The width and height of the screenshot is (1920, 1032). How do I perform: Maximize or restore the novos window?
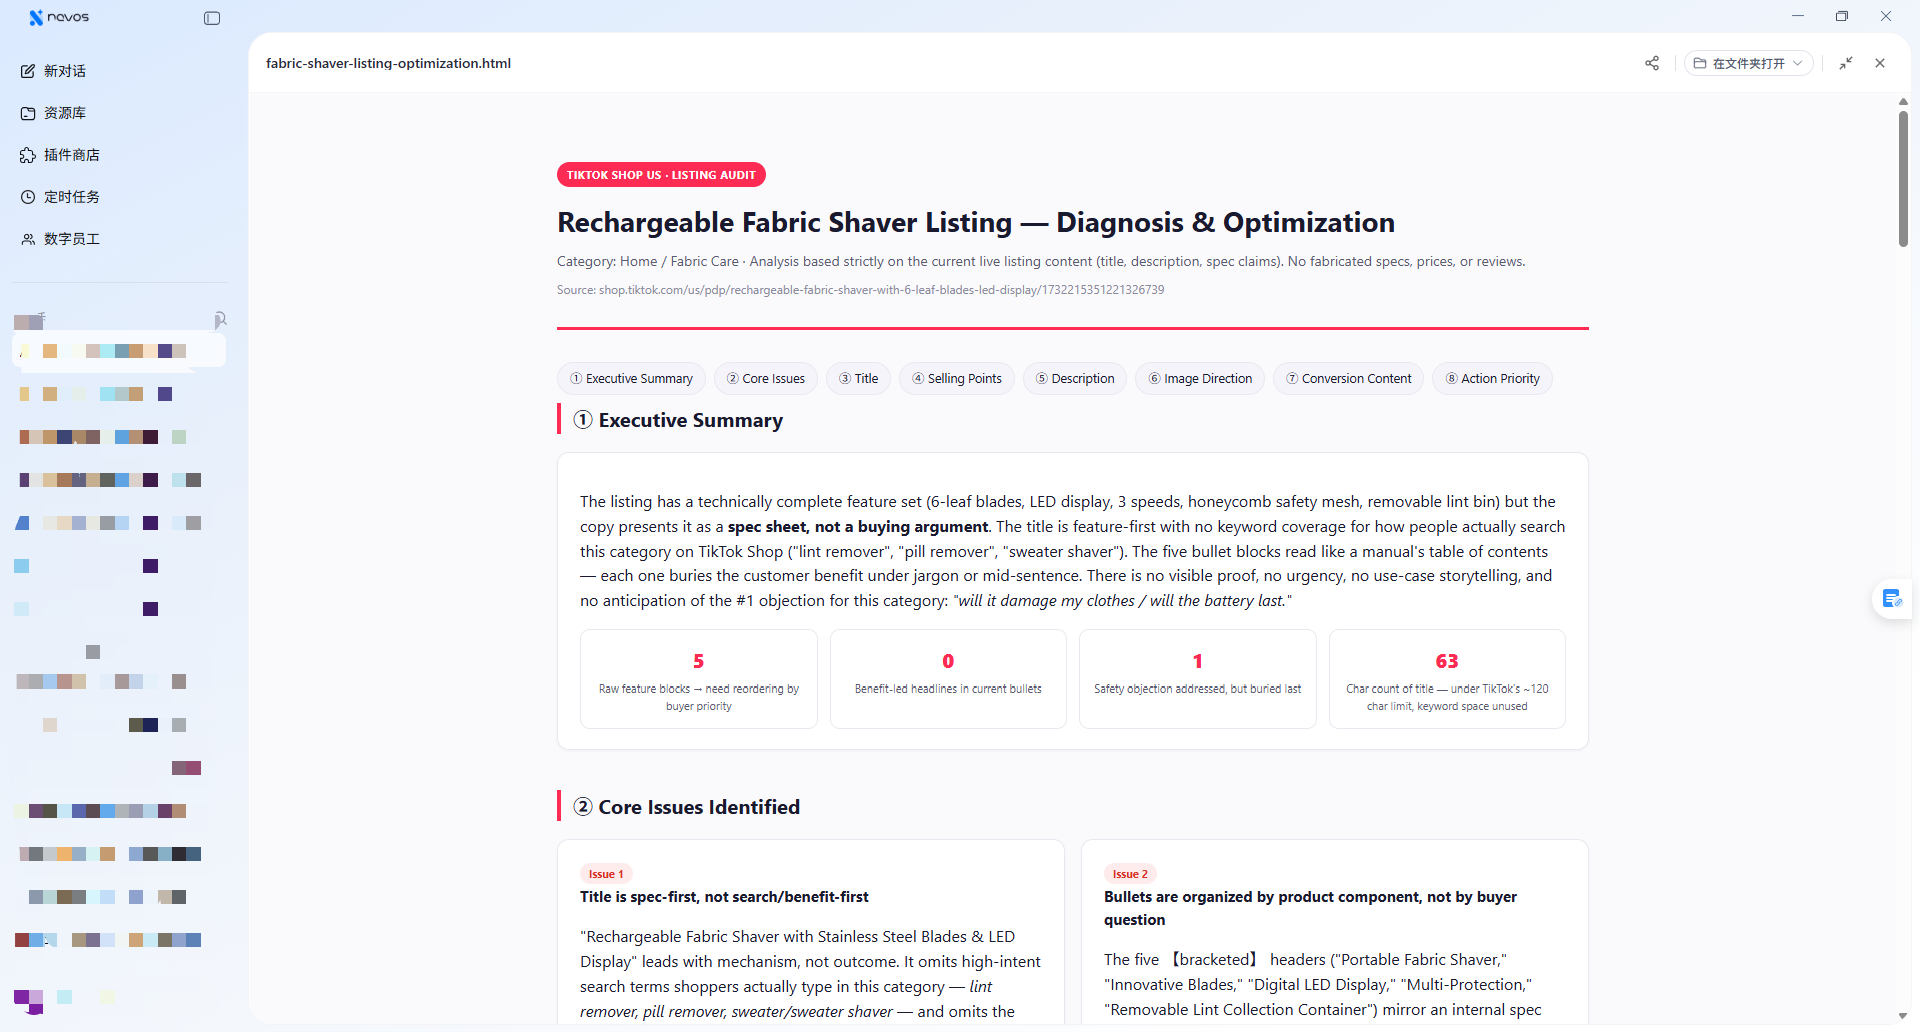[x=1842, y=16]
